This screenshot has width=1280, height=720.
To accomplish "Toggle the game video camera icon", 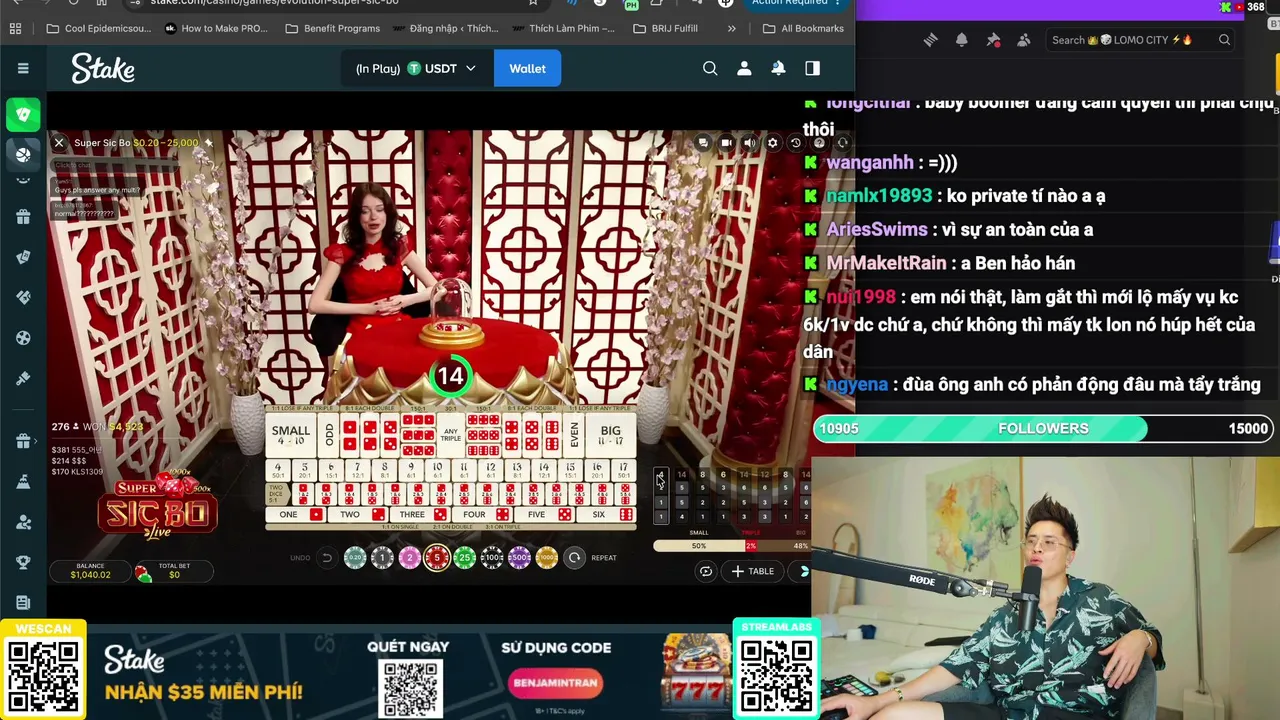I will 726,143.
